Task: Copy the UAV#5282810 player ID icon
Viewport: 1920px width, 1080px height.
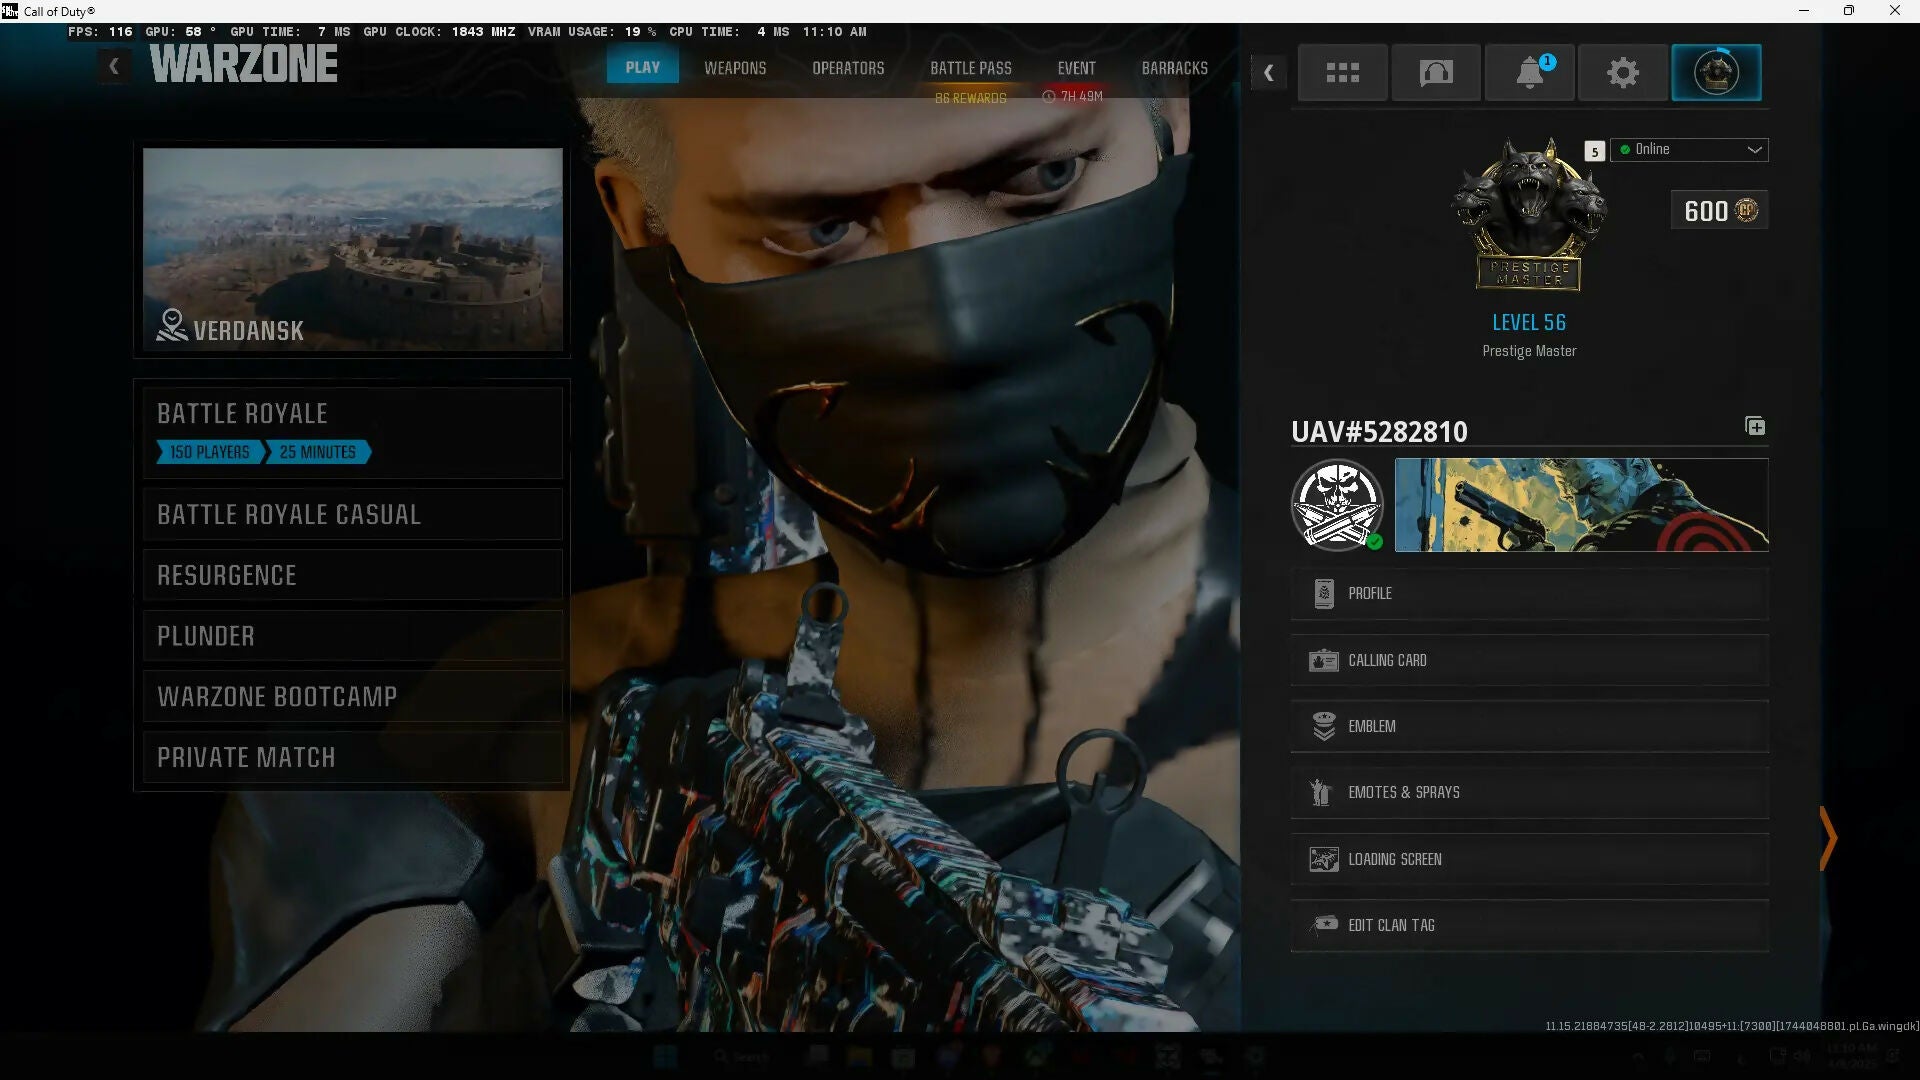Action: [1754, 426]
